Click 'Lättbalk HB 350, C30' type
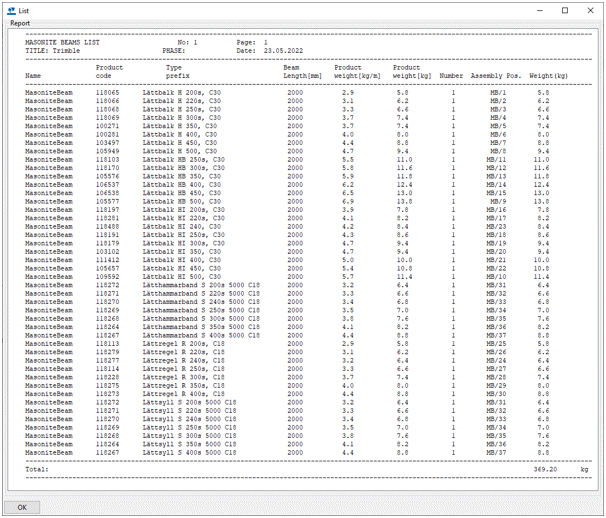606x518 pixels. pyautogui.click(x=182, y=176)
